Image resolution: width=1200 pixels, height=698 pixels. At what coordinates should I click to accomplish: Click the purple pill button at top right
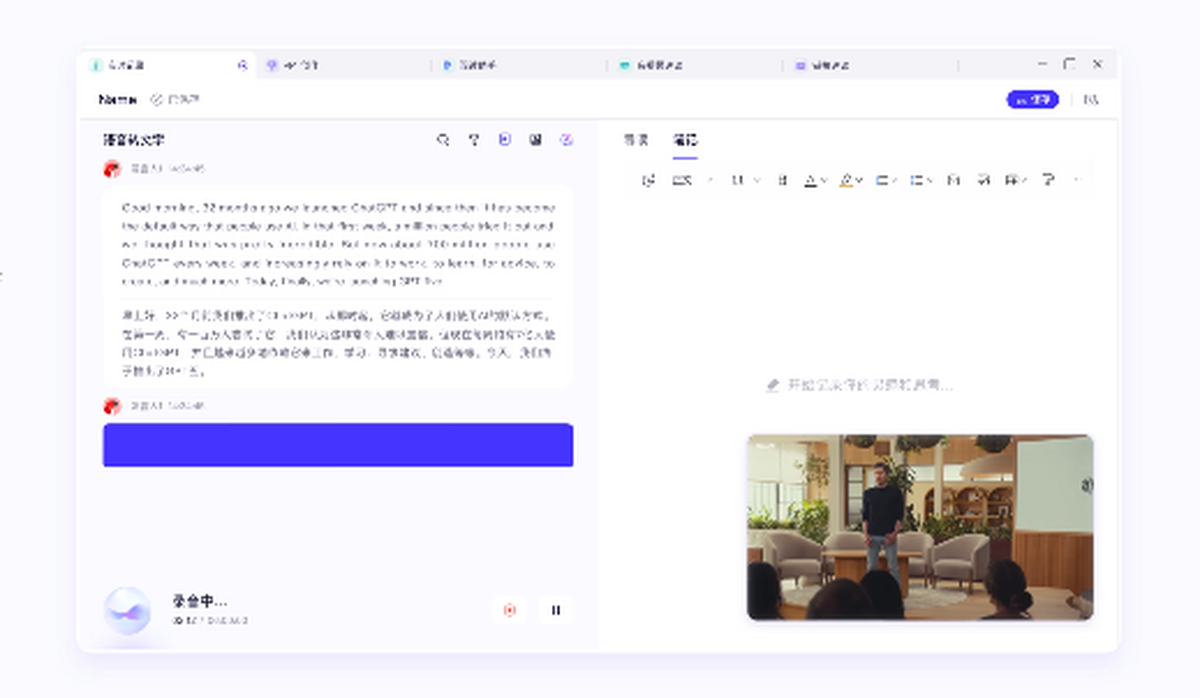pyautogui.click(x=1032, y=100)
